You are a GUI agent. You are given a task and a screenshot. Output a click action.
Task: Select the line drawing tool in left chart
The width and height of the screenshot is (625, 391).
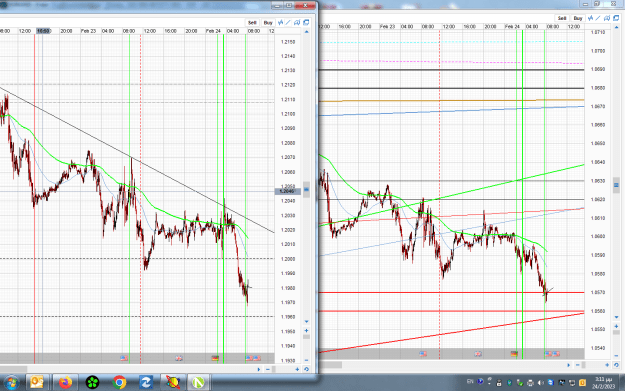[x=288, y=23]
